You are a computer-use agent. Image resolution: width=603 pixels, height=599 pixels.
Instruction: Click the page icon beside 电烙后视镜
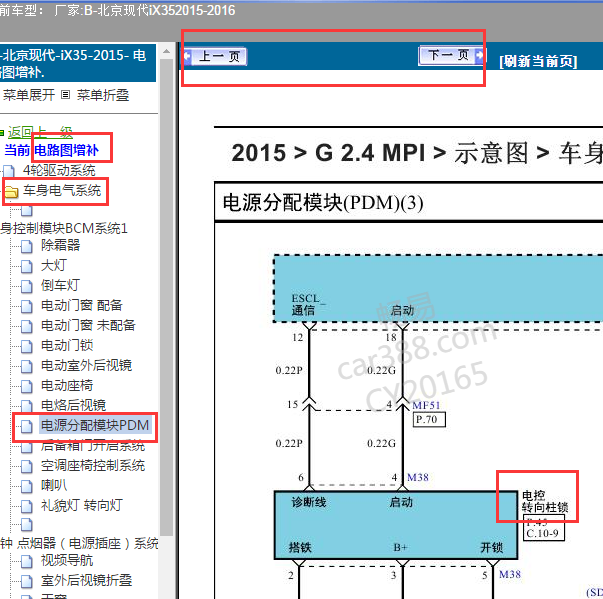click(x=27, y=406)
